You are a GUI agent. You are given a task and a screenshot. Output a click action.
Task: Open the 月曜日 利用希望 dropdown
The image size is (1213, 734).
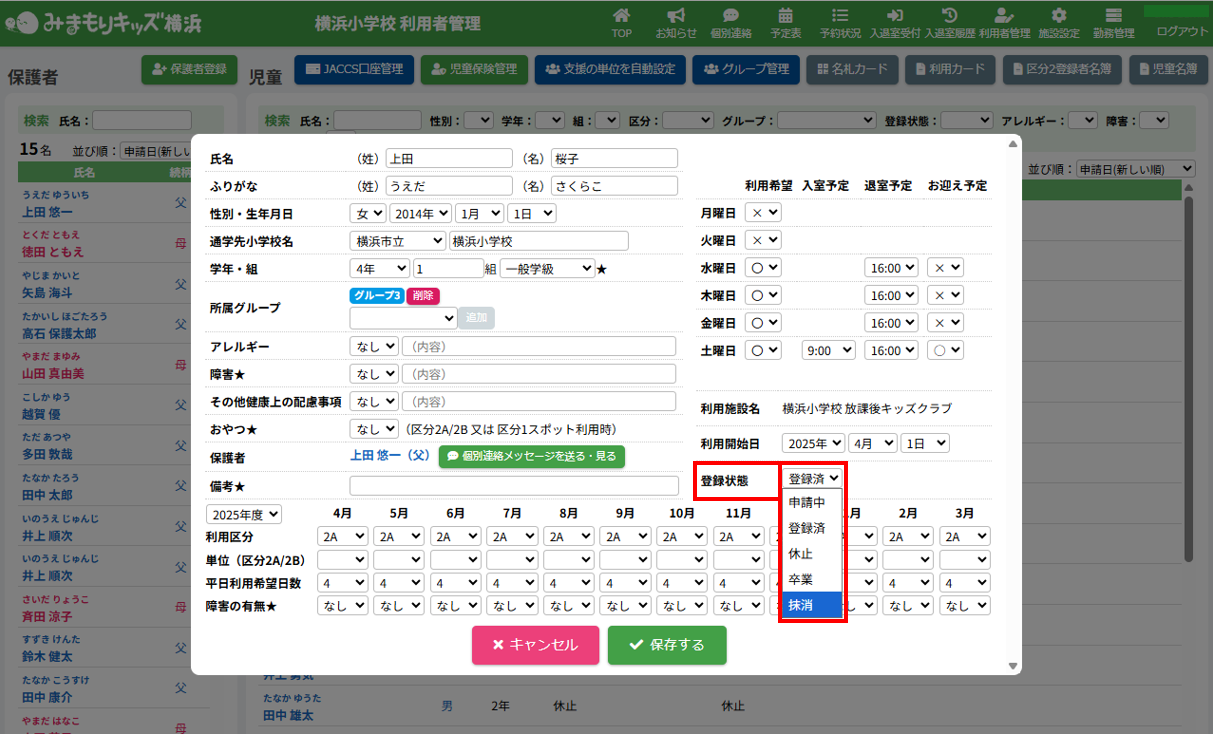pos(765,213)
